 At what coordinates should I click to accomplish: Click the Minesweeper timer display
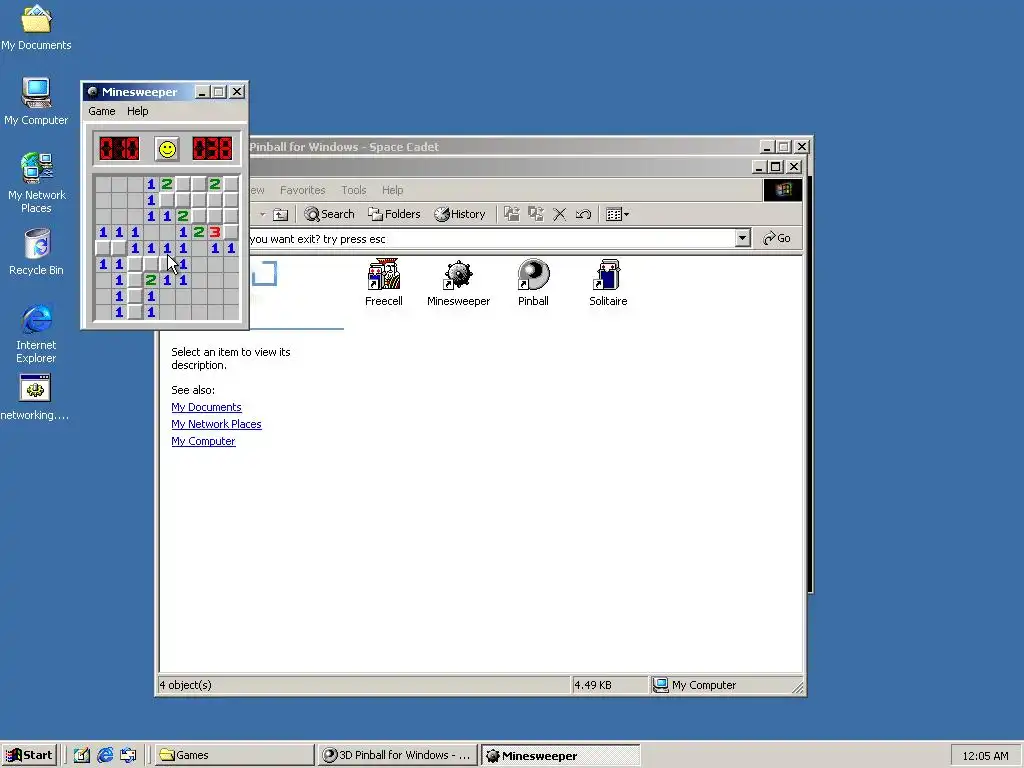point(212,149)
